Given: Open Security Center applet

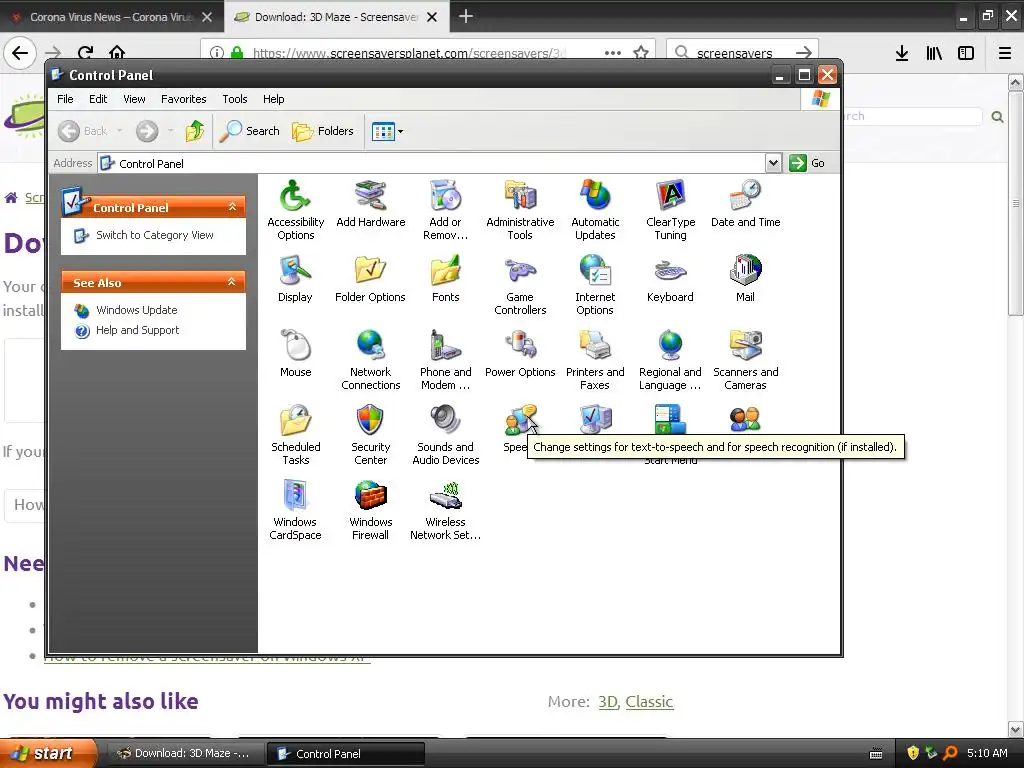Looking at the screenshot, I should pos(370,434).
